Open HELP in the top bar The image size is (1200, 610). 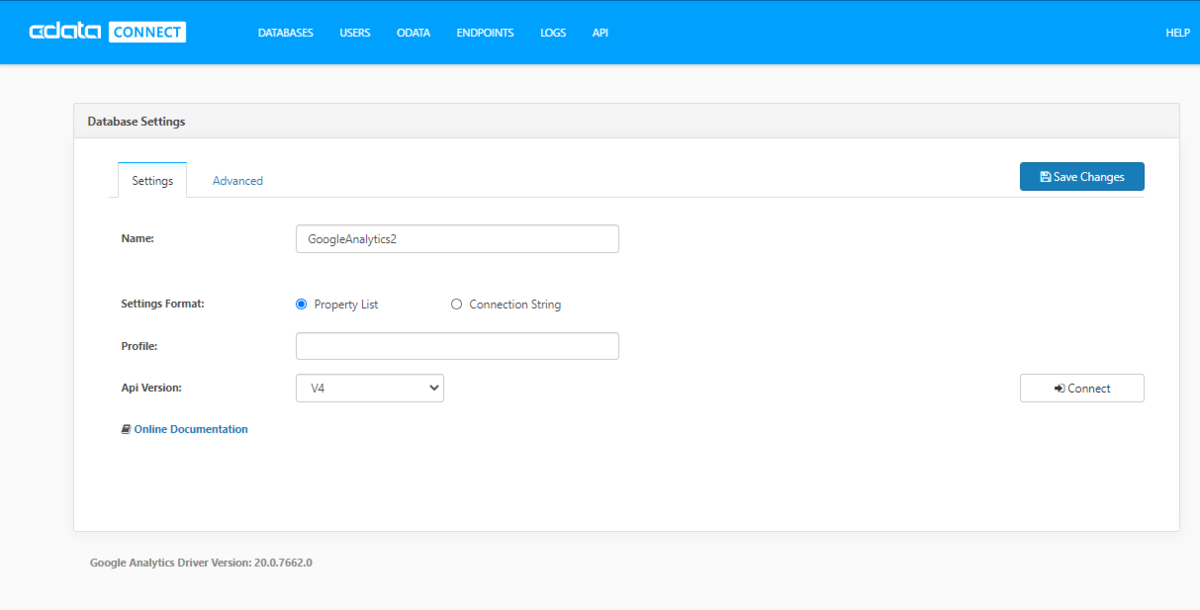[1177, 33]
